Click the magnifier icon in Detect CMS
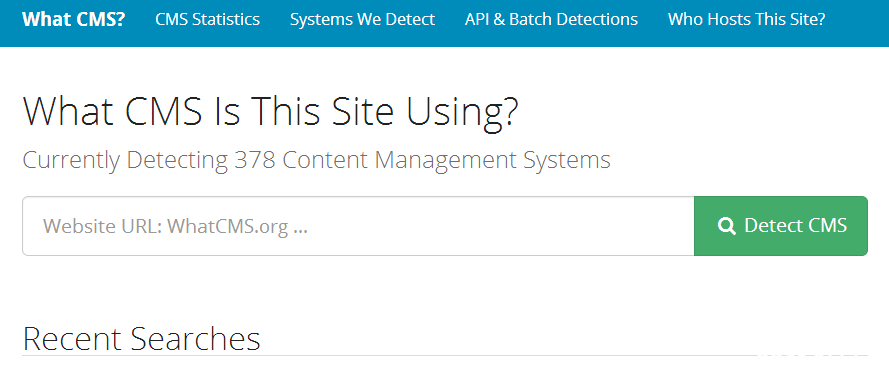Image resolution: width=889 pixels, height=379 pixels. pyautogui.click(x=726, y=226)
